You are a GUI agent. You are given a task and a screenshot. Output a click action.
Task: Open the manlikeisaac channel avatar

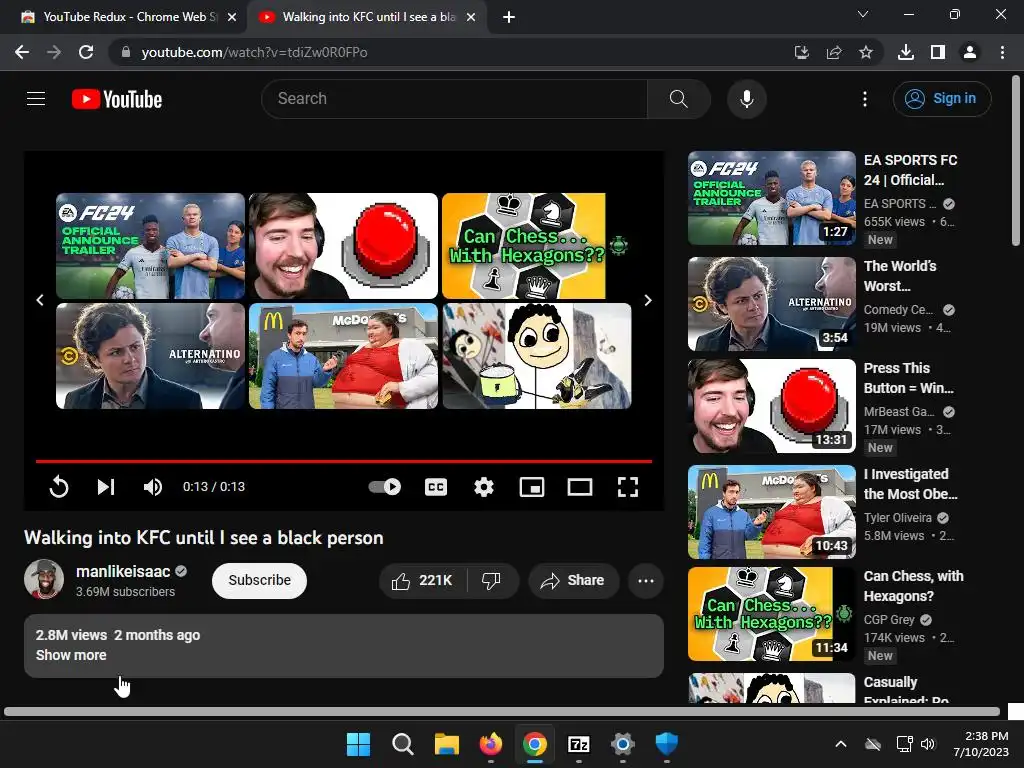coord(44,579)
